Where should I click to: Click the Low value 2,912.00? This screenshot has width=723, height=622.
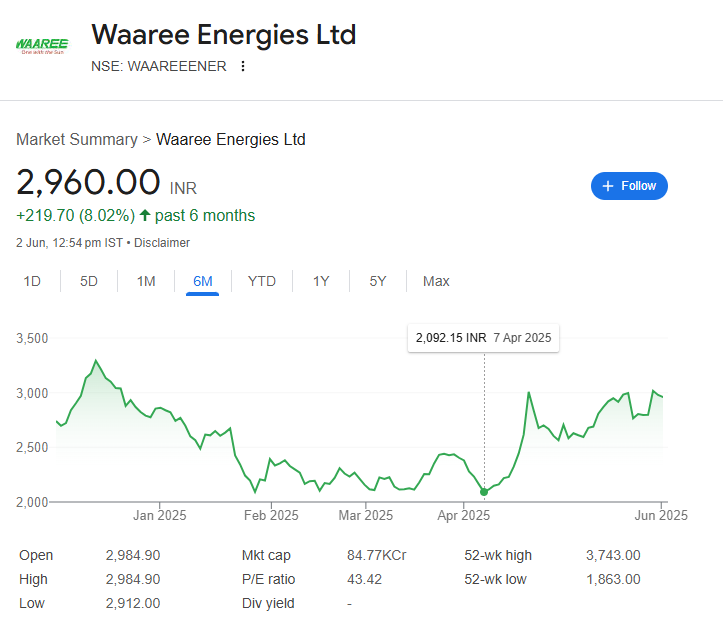click(x=133, y=603)
